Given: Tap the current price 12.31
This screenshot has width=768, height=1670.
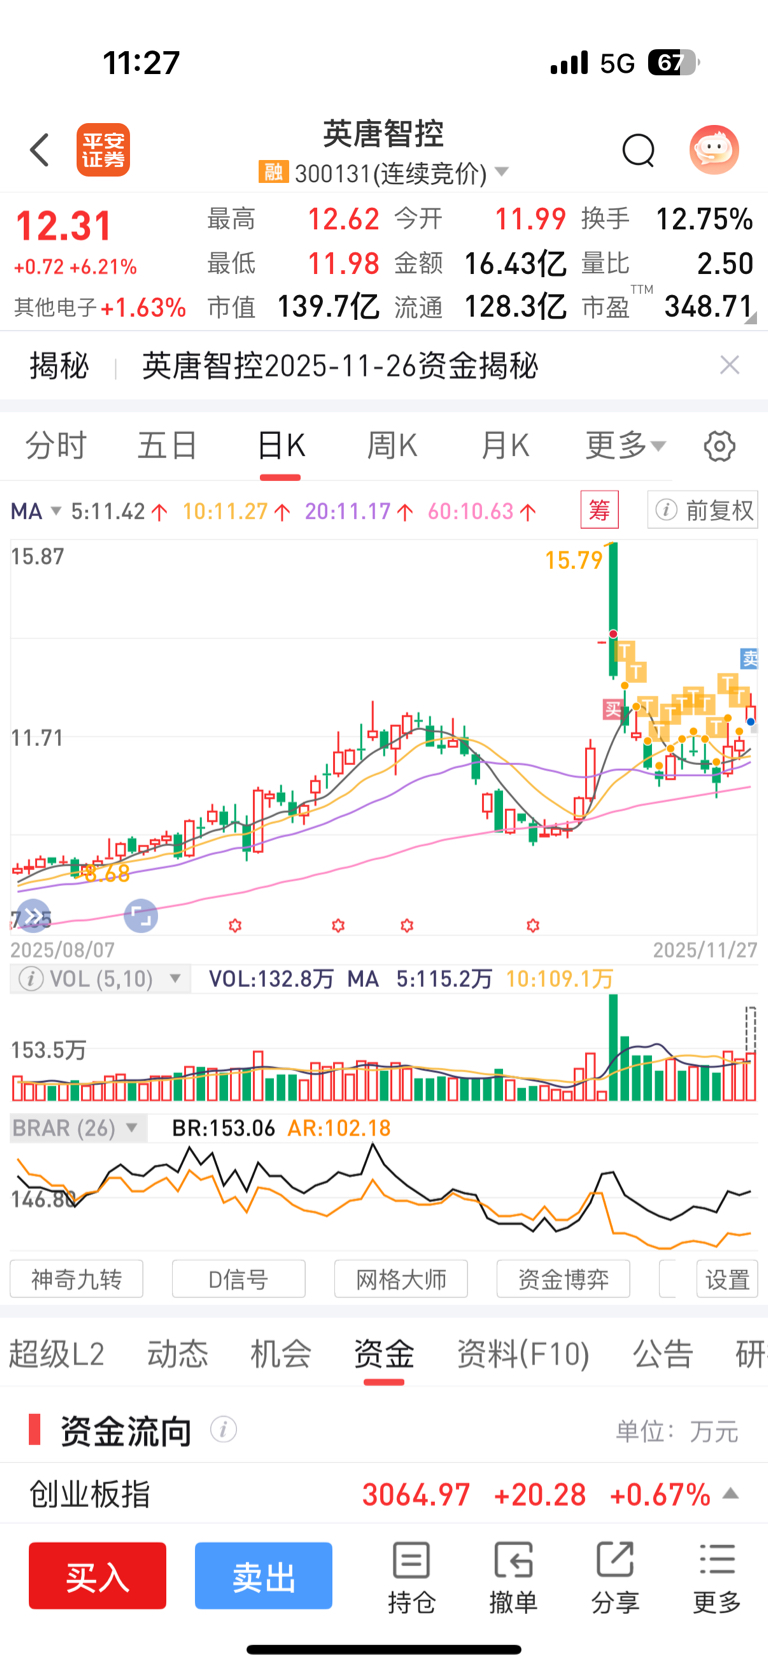Looking at the screenshot, I should pyautogui.click(x=63, y=226).
